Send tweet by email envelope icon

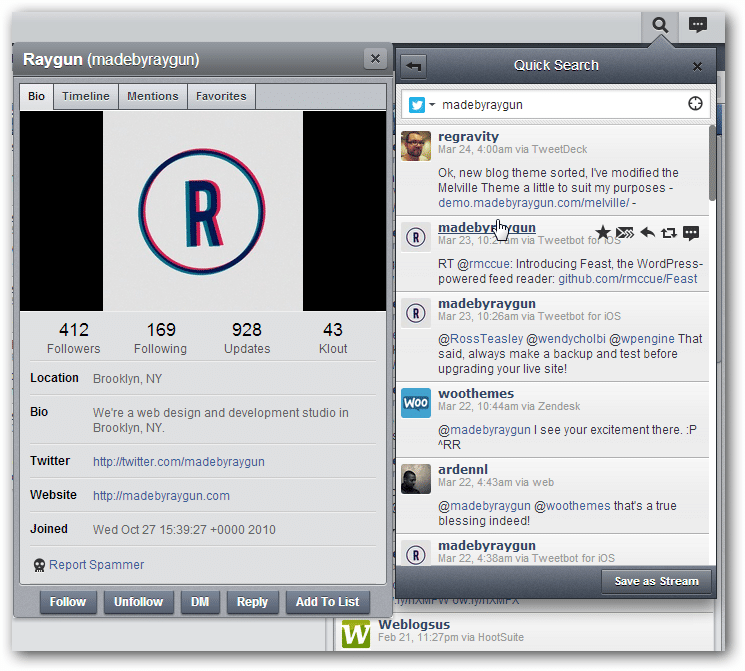625,233
